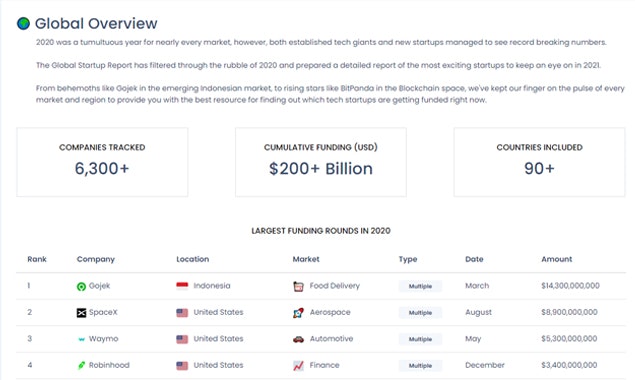Click the US flag in Waymo row

point(182,339)
